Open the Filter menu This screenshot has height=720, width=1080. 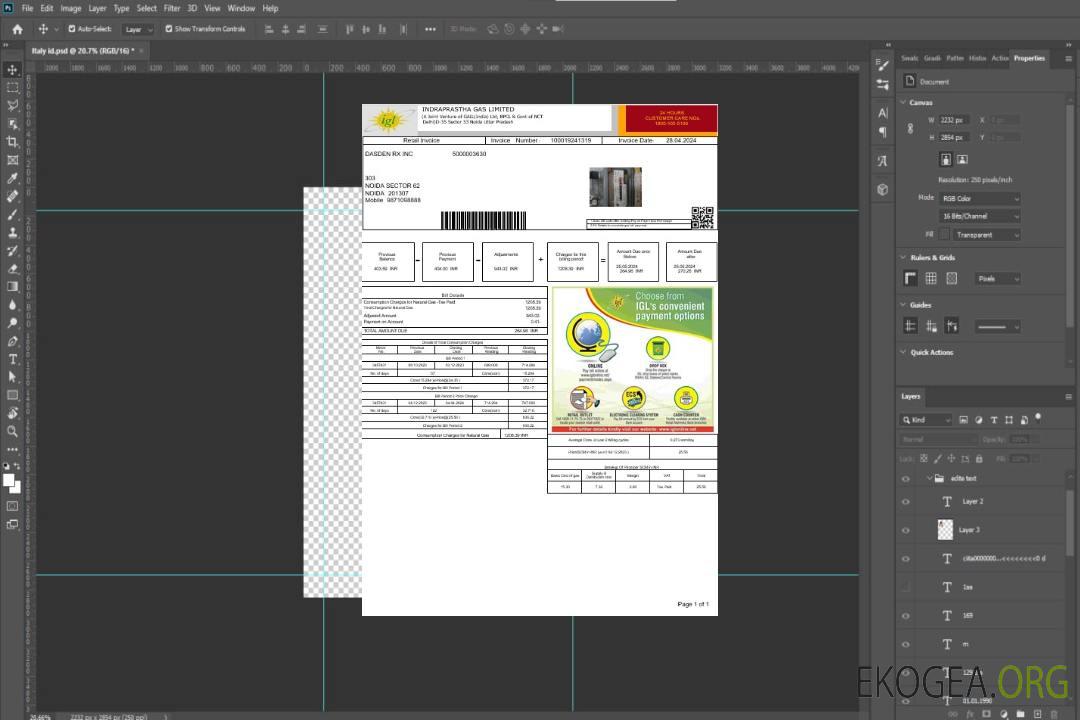click(172, 8)
